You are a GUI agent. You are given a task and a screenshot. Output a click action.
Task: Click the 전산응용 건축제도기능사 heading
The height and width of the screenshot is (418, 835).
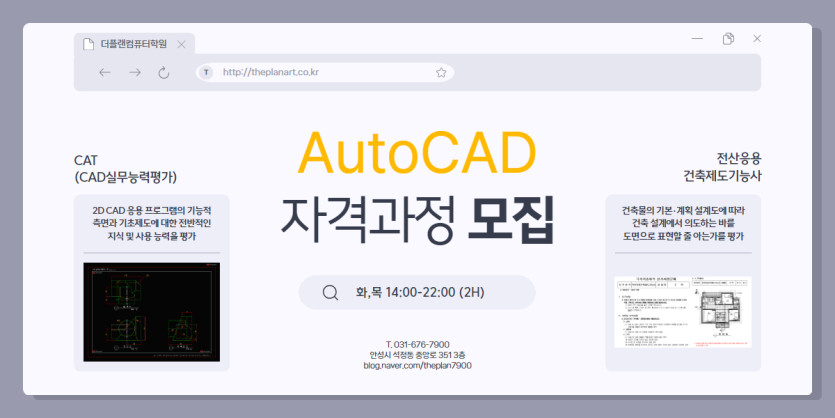point(723,167)
